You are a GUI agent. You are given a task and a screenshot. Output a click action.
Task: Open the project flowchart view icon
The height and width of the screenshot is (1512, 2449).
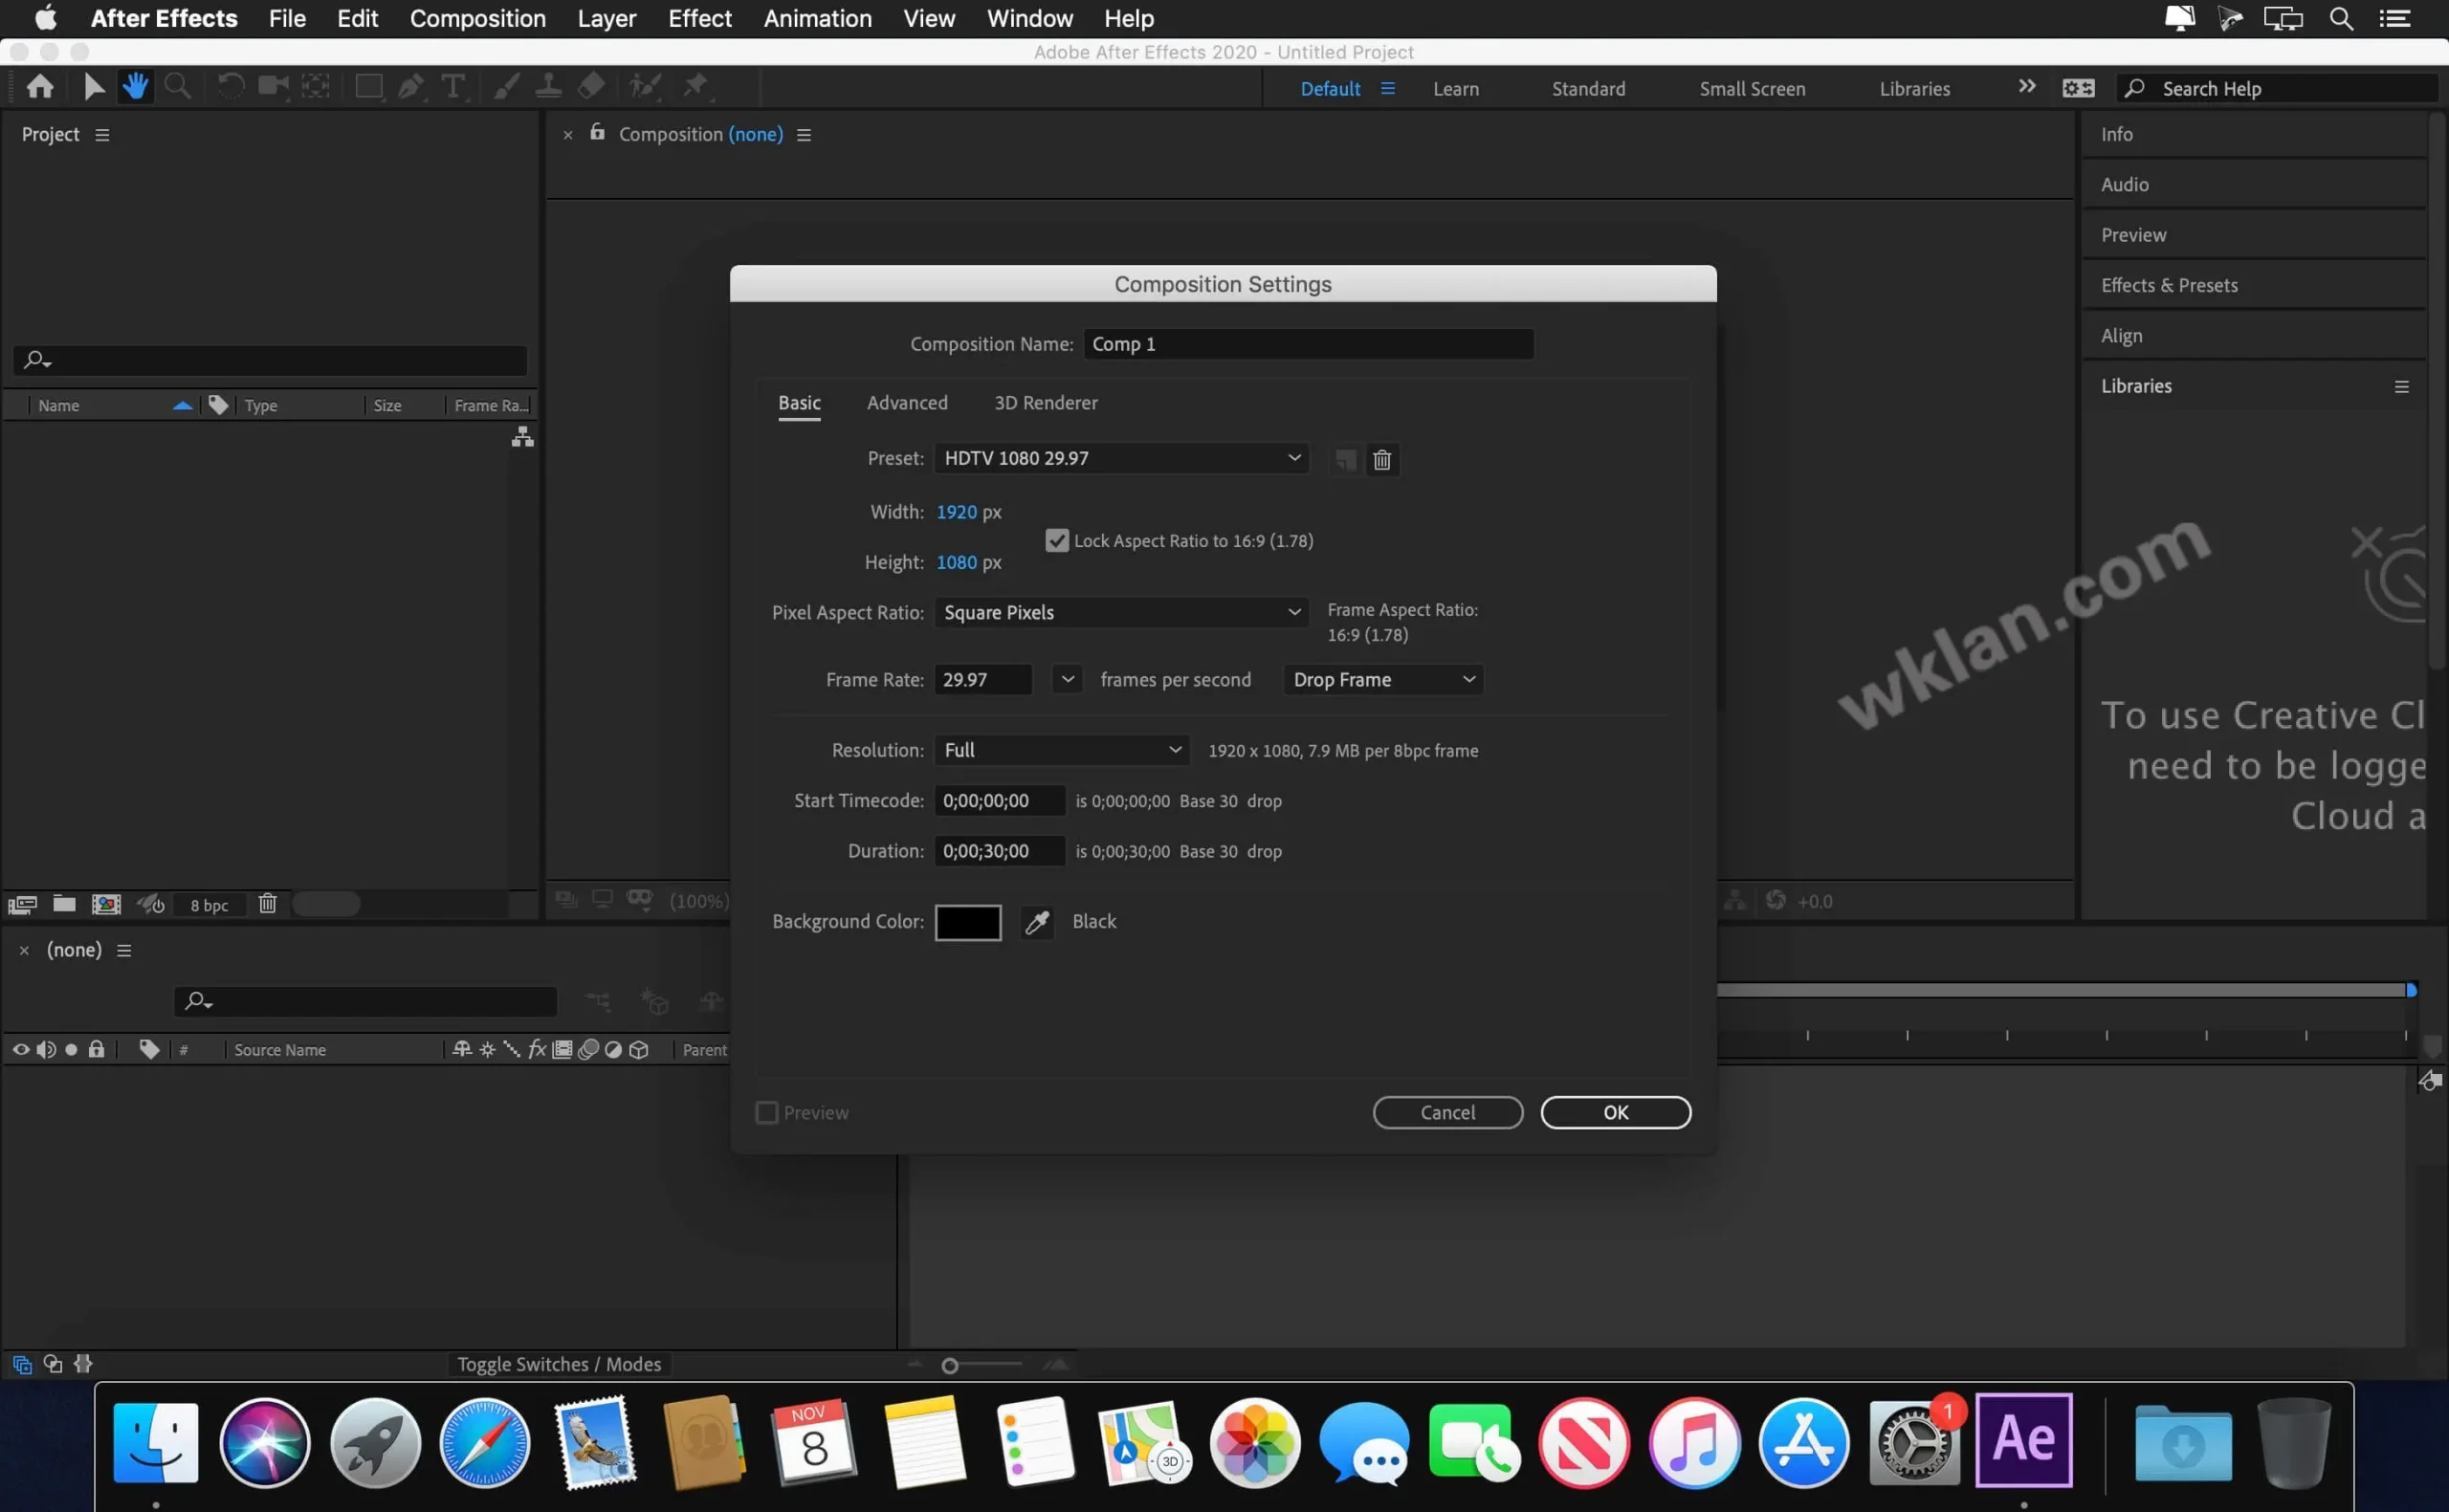pyautogui.click(x=522, y=437)
